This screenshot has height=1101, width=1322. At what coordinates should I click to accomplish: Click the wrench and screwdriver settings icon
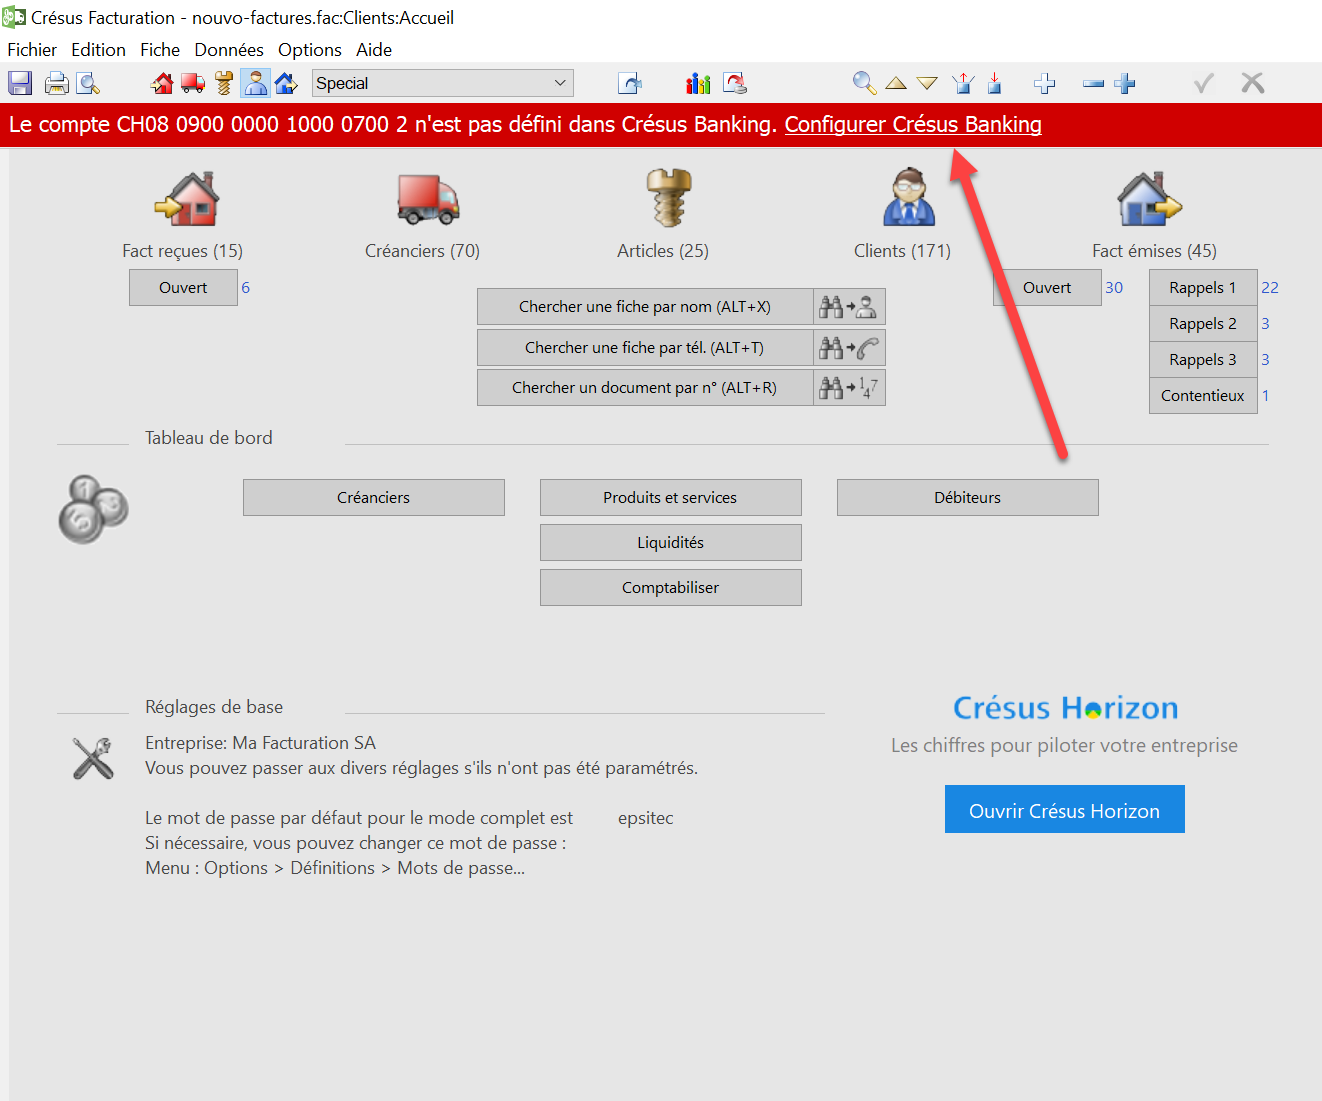(93, 758)
